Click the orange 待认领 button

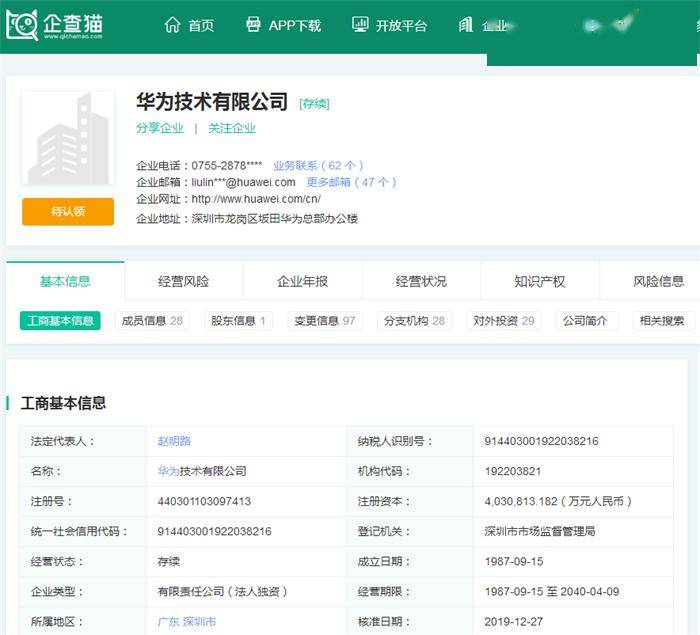pos(68,211)
